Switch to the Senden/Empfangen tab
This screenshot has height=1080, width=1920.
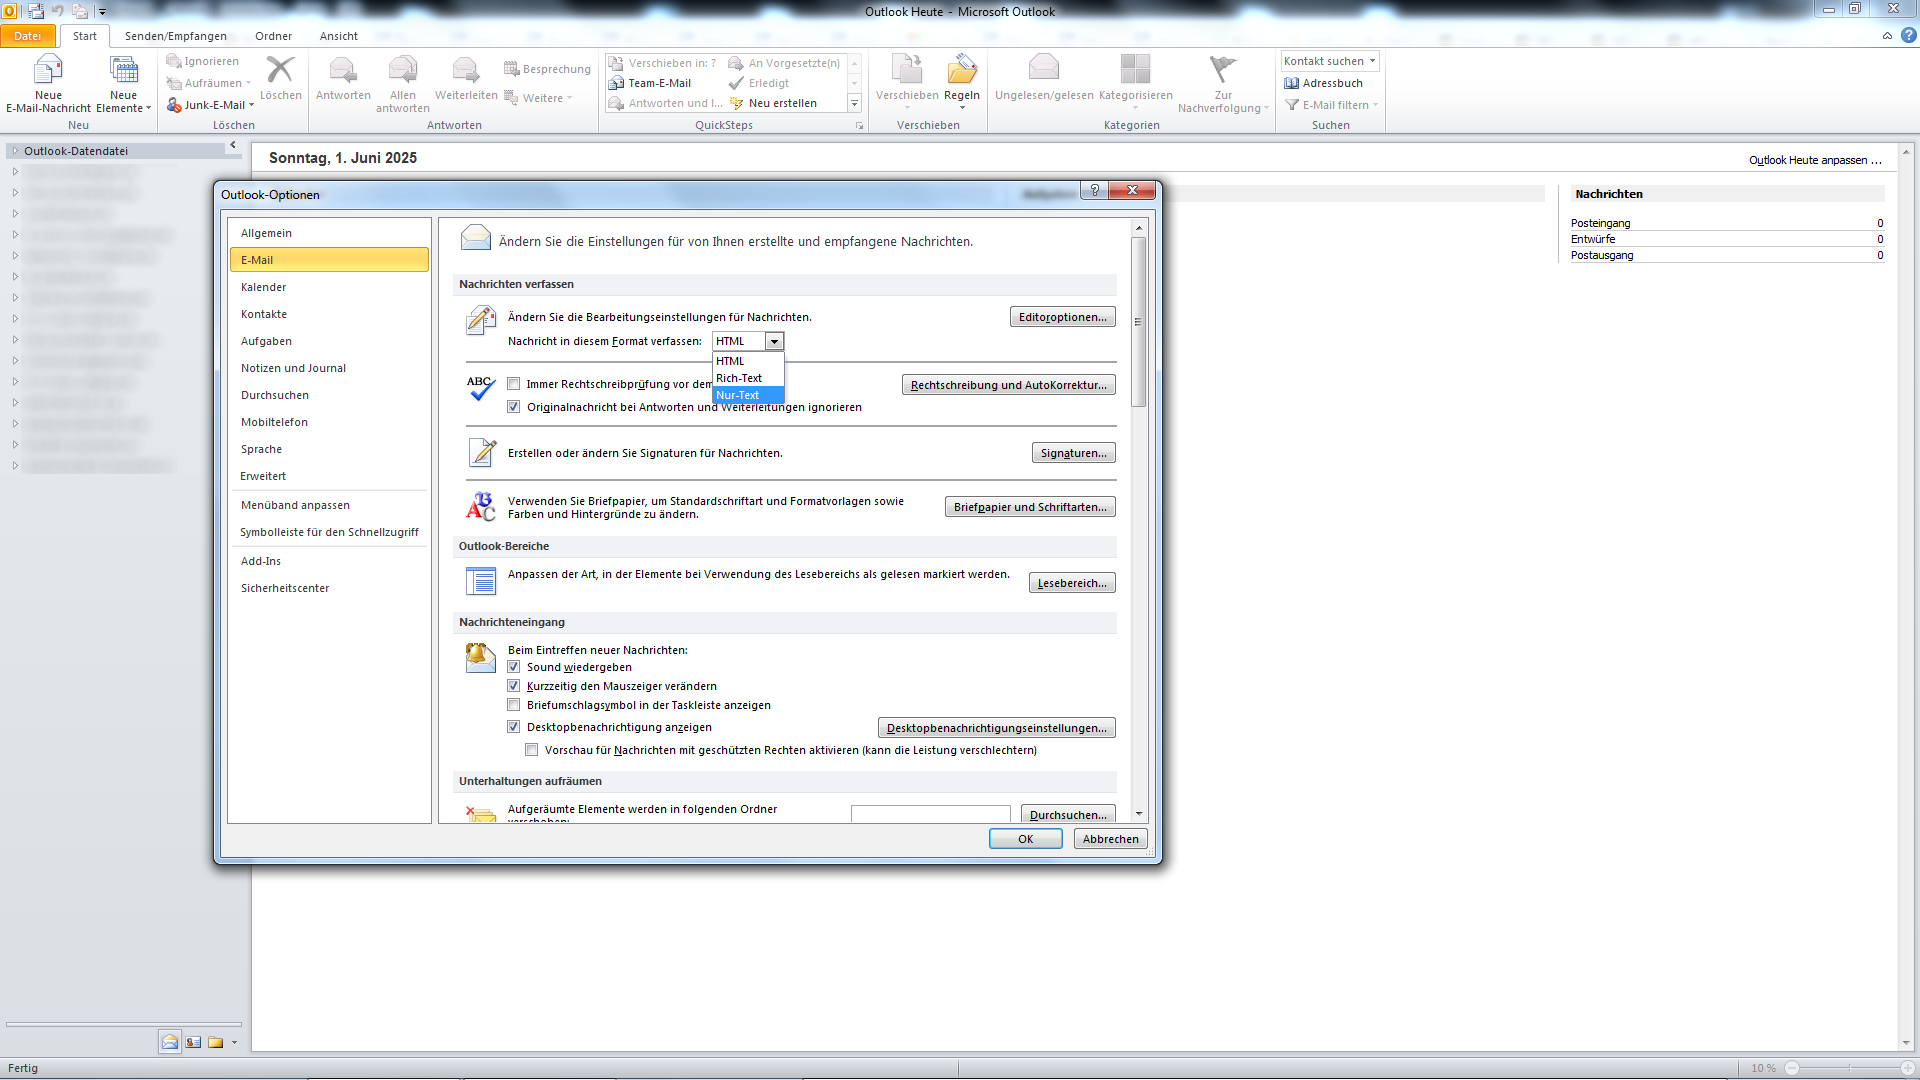(176, 35)
